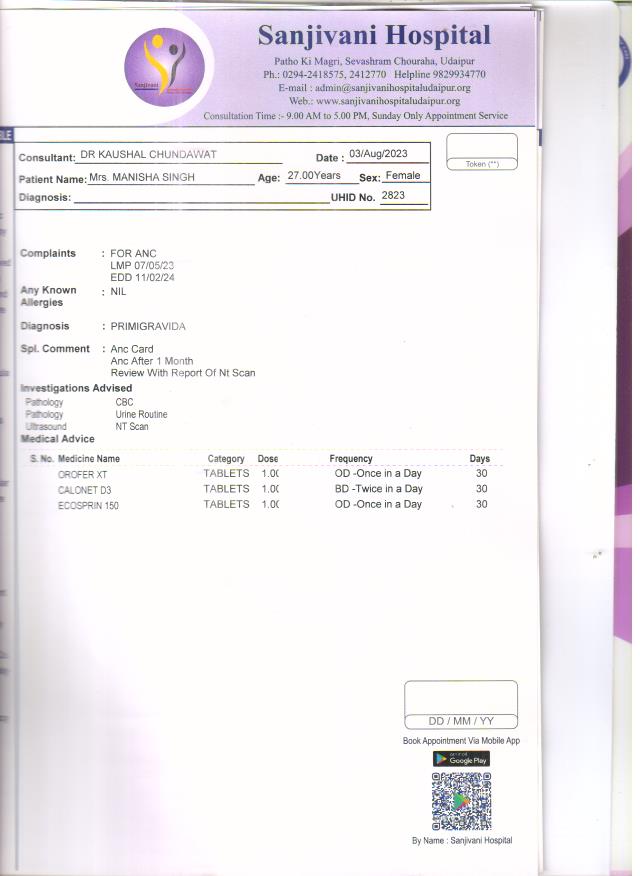Click the Patient Name field value
640x876 pixels.
coord(141,177)
